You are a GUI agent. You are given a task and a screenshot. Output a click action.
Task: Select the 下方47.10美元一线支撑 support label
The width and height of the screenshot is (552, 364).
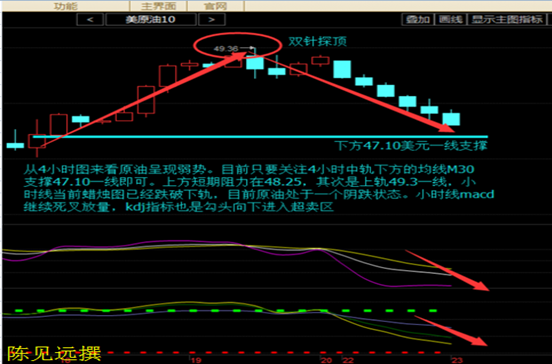coord(410,145)
